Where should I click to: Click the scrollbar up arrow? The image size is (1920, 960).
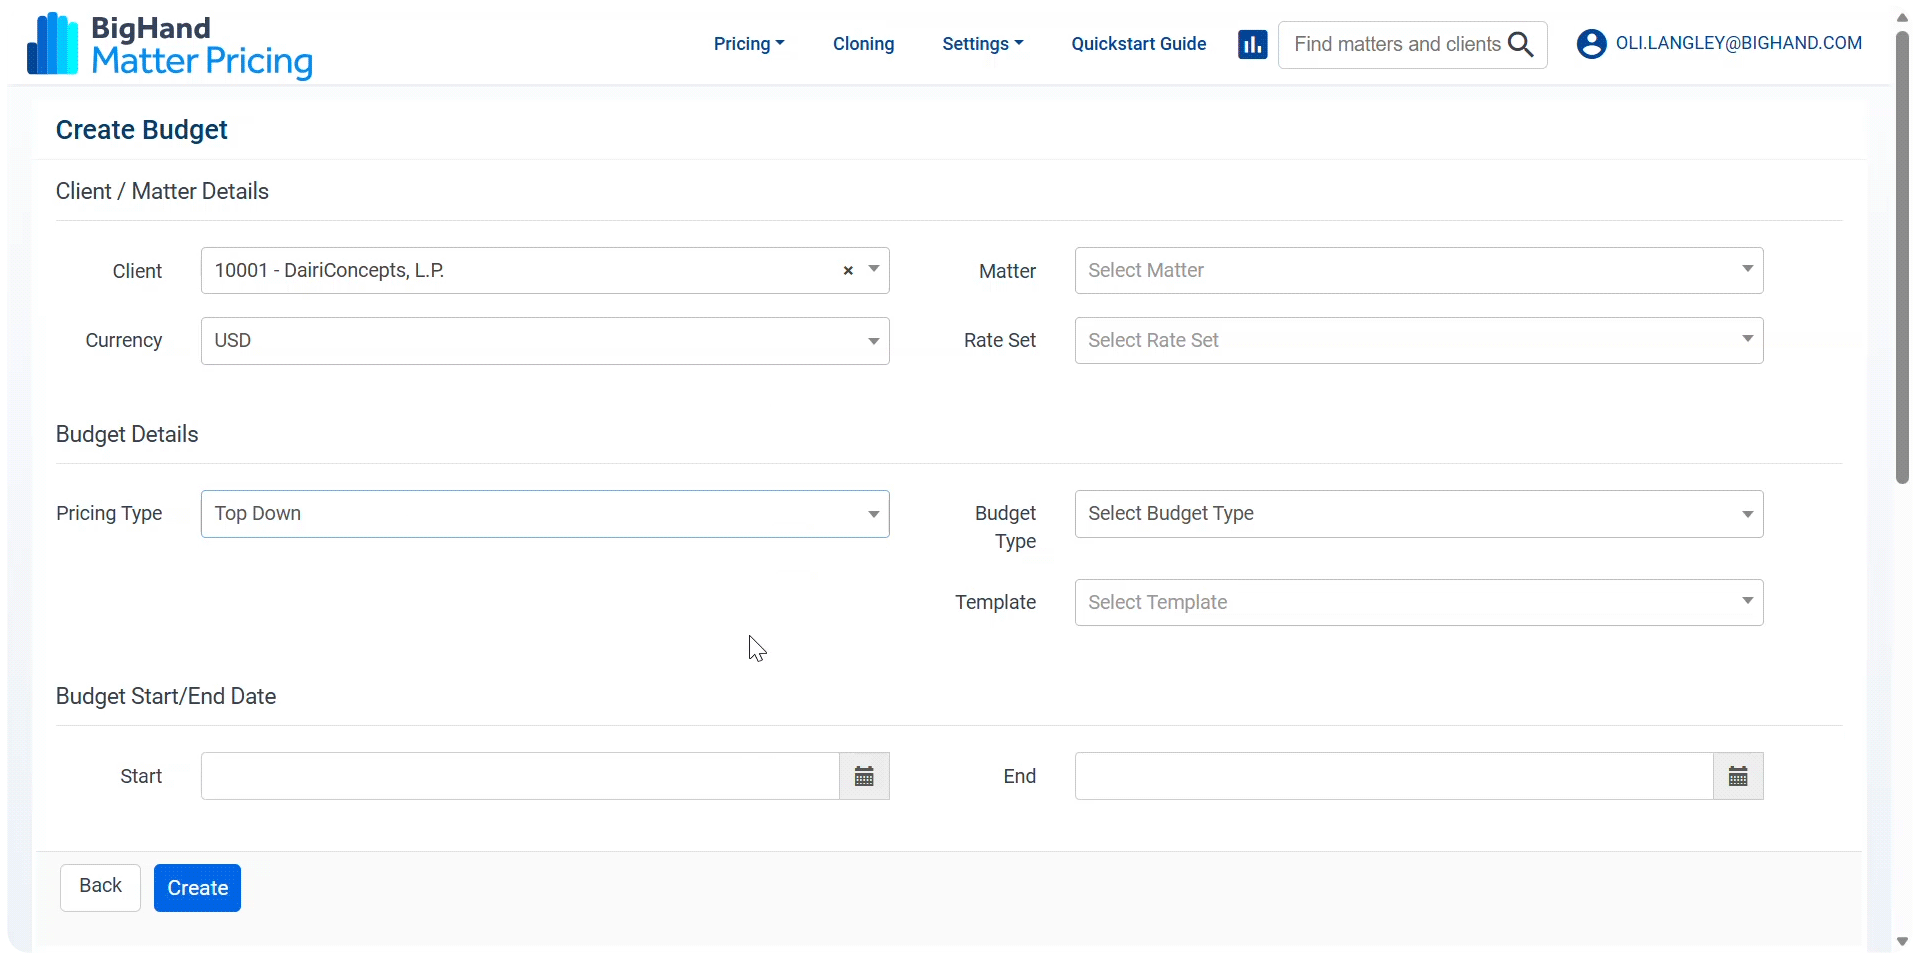click(1902, 17)
